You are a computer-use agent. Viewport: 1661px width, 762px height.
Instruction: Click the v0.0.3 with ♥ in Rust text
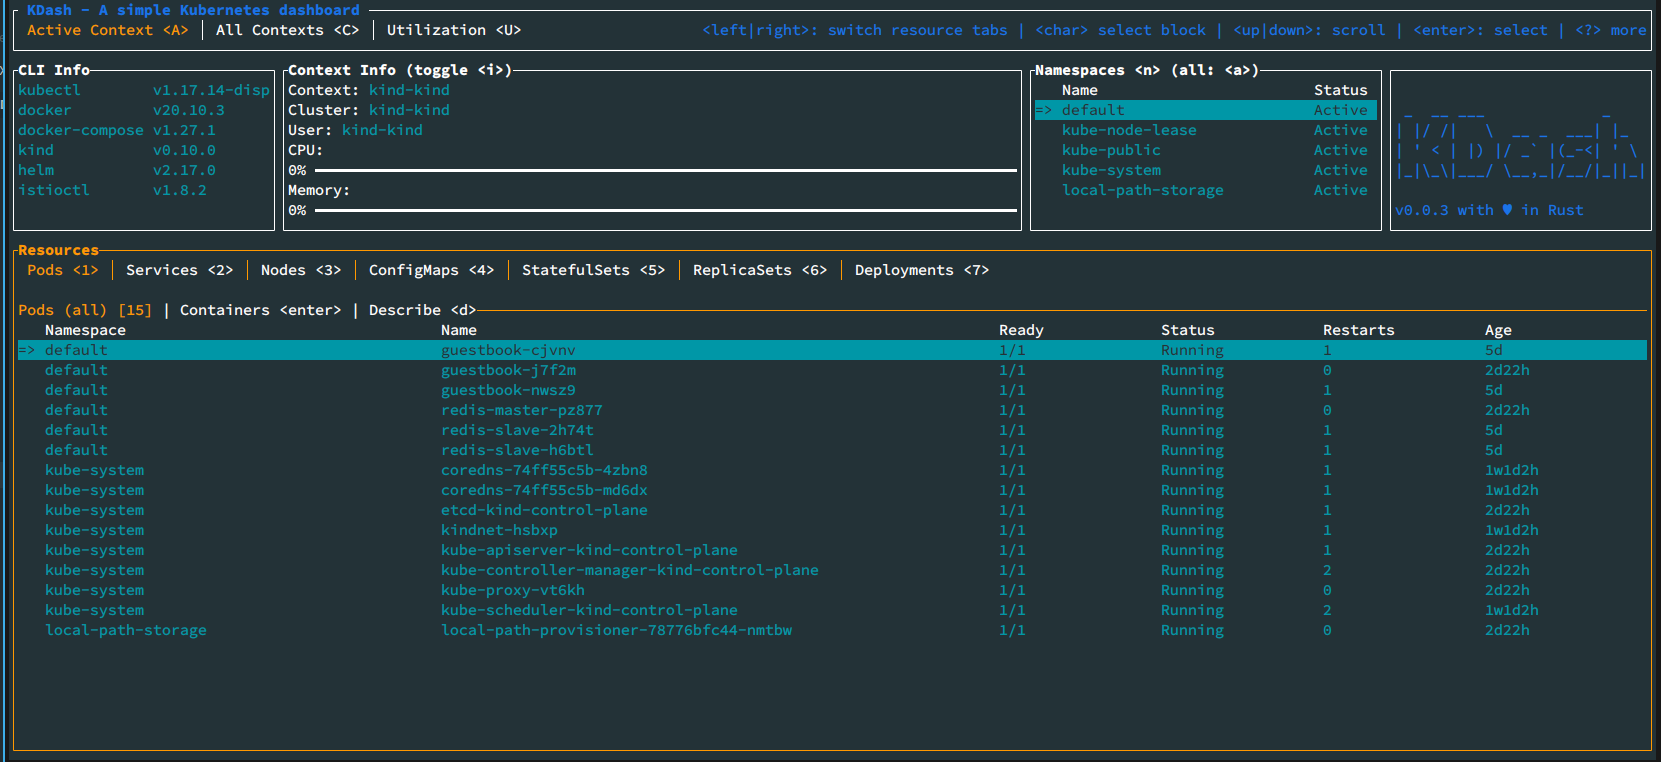click(1489, 210)
